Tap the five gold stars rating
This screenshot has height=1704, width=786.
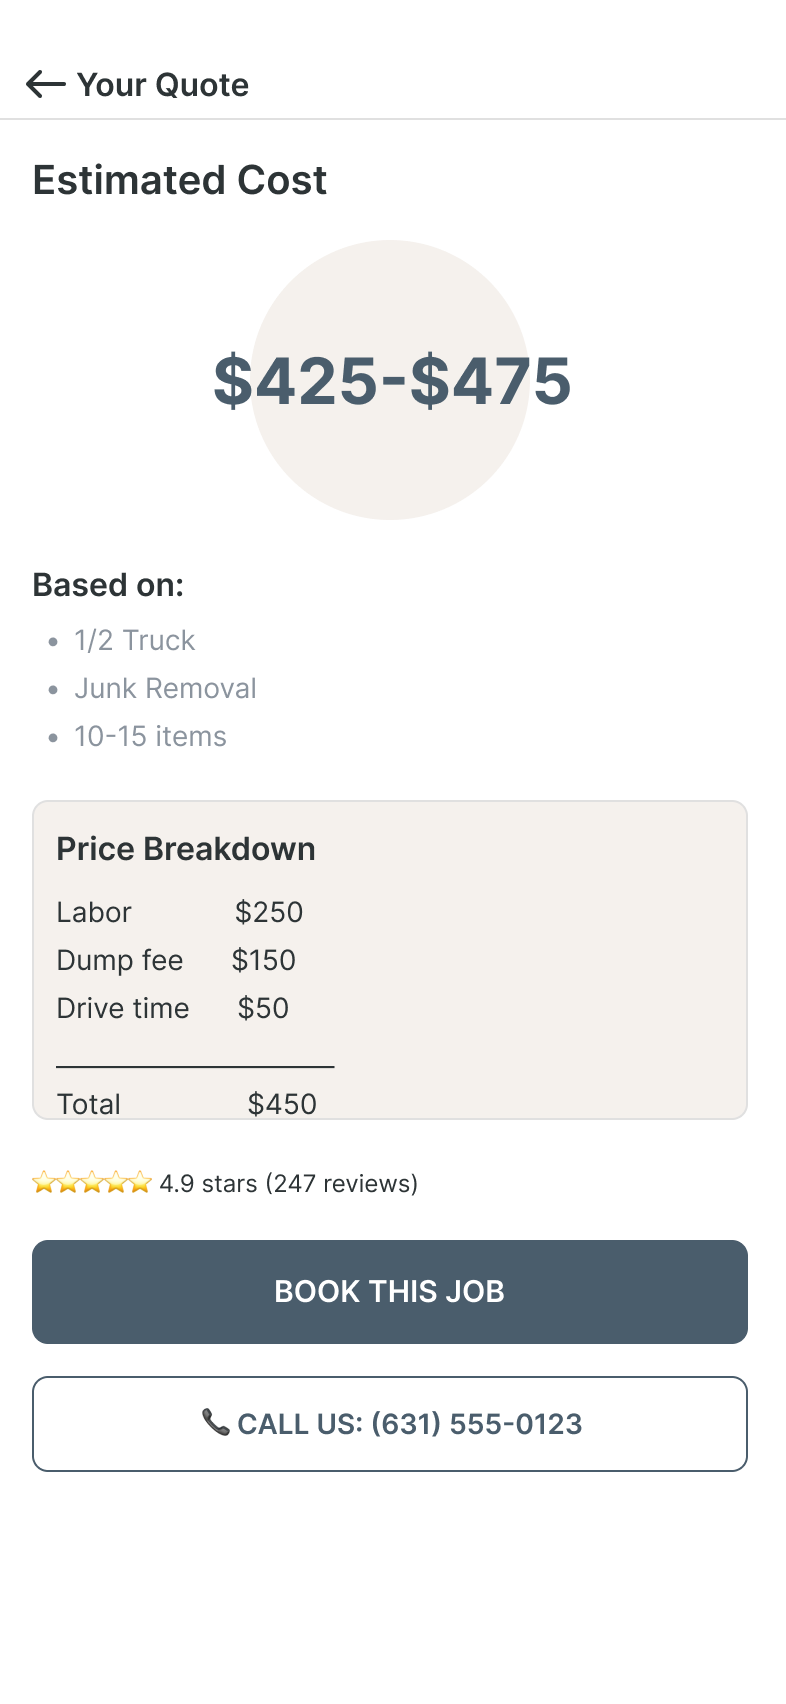(x=92, y=1184)
